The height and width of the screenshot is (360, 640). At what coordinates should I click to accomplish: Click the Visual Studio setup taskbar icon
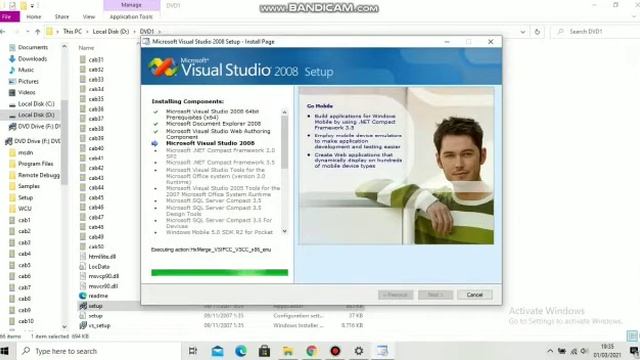click(x=382, y=351)
